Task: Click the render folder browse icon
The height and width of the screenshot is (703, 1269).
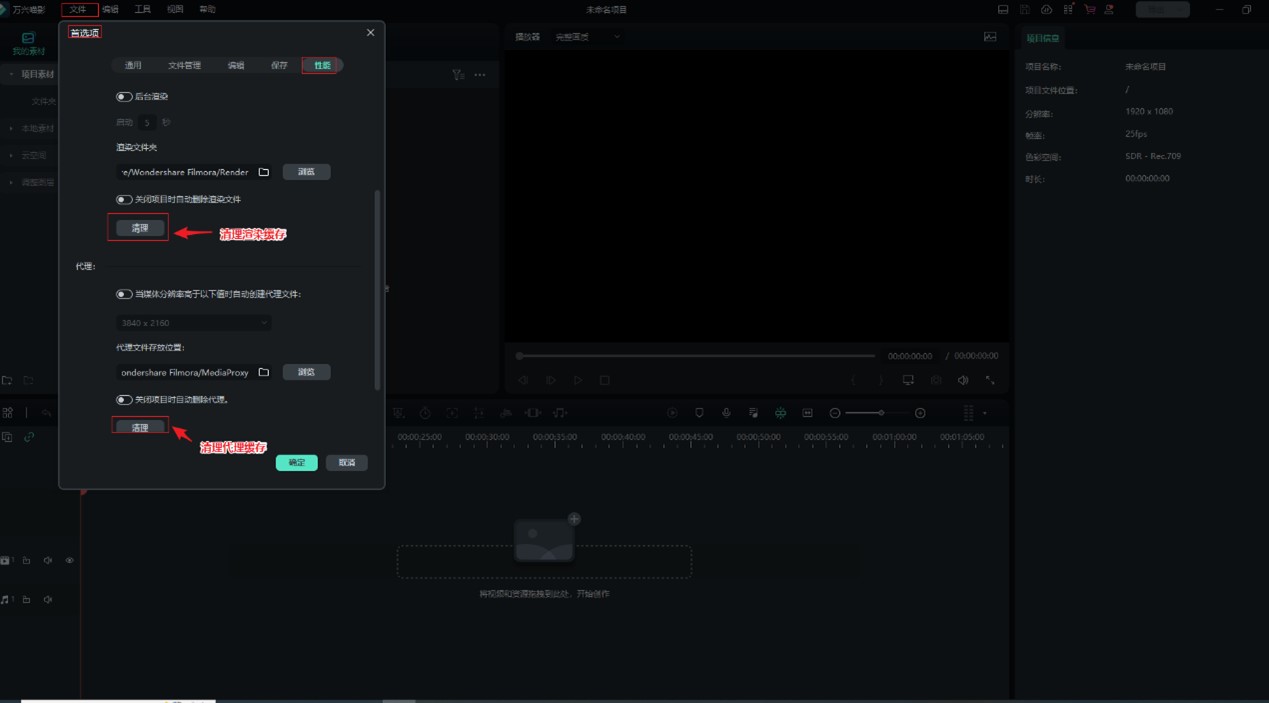Action: [x=264, y=172]
